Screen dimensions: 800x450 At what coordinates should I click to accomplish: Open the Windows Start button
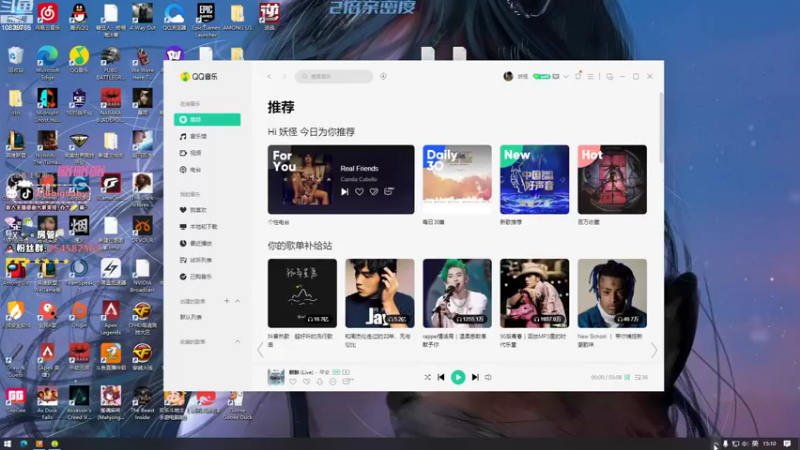(x=7, y=444)
